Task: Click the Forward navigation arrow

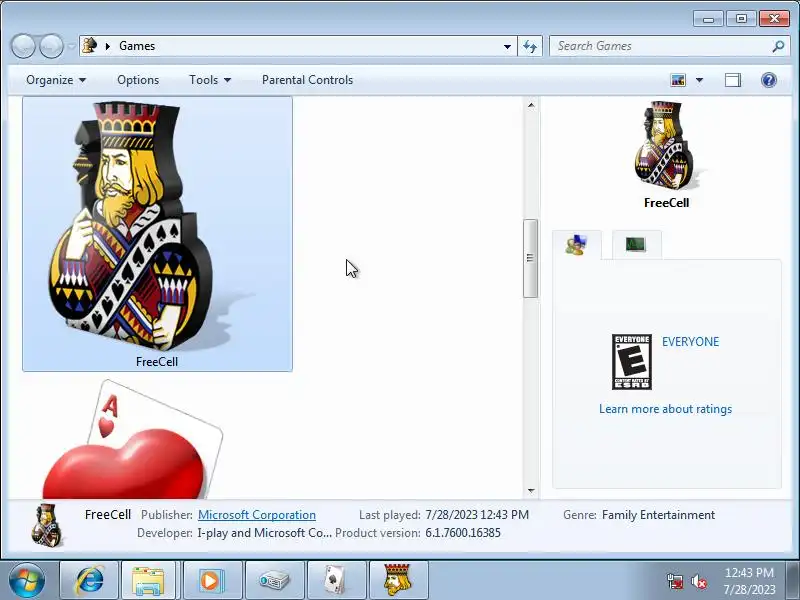Action: (51, 46)
